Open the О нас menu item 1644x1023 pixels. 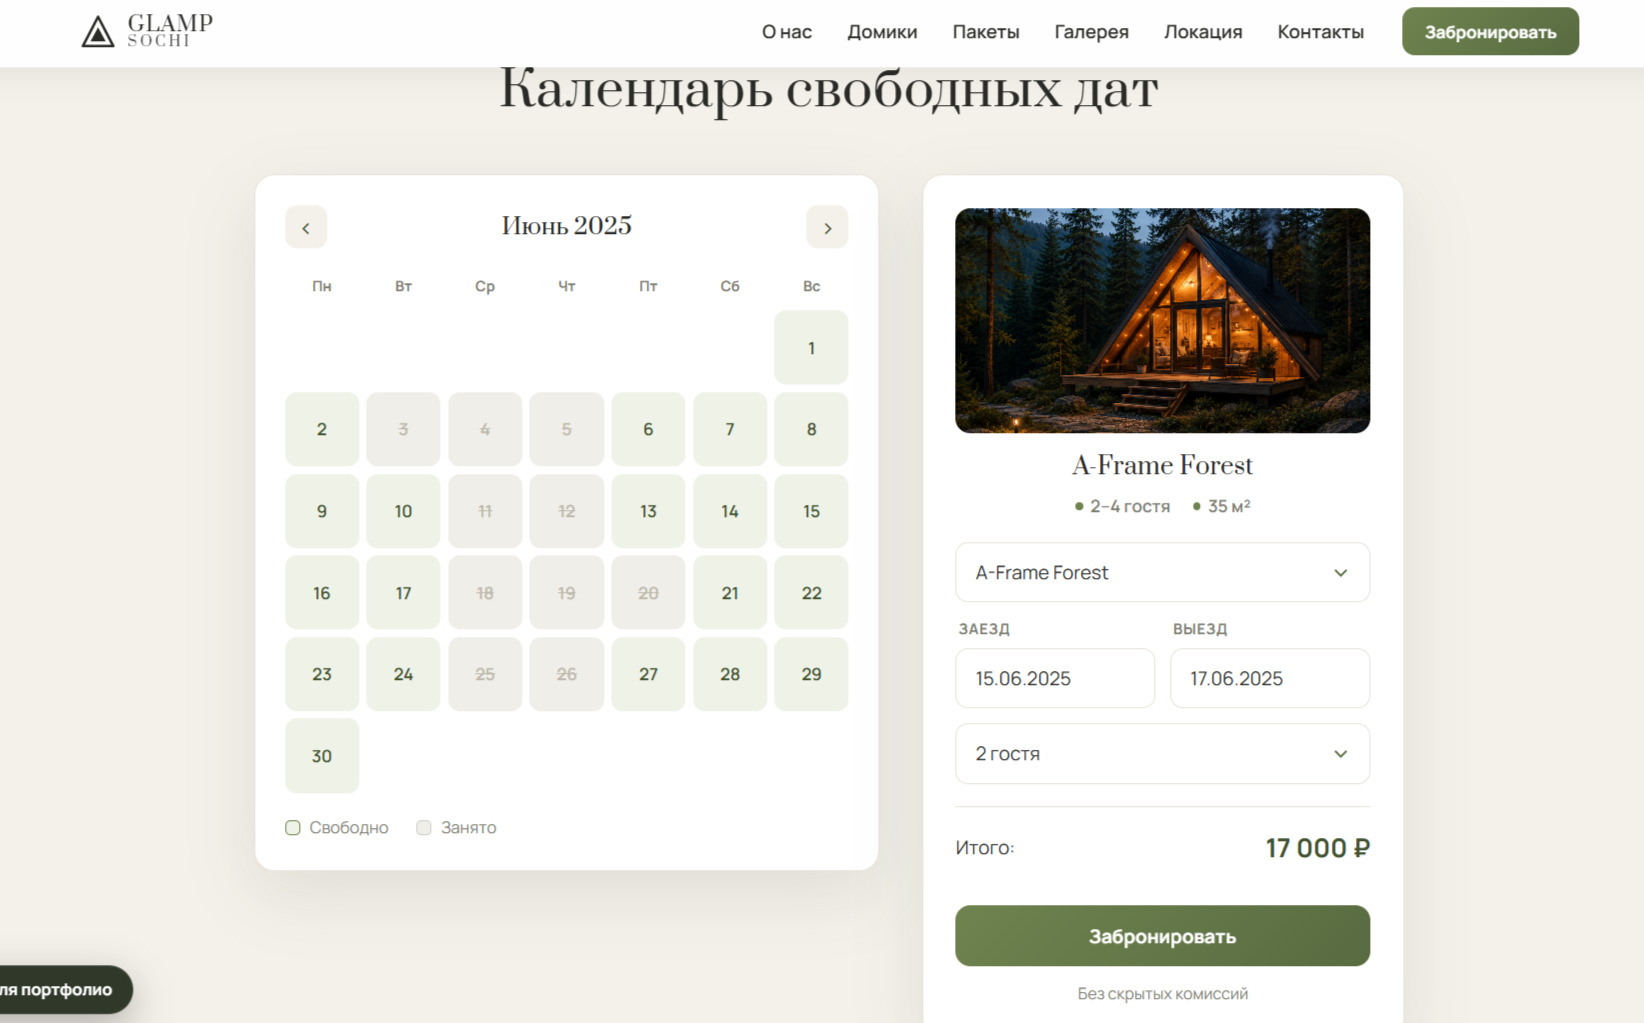pyautogui.click(x=787, y=32)
